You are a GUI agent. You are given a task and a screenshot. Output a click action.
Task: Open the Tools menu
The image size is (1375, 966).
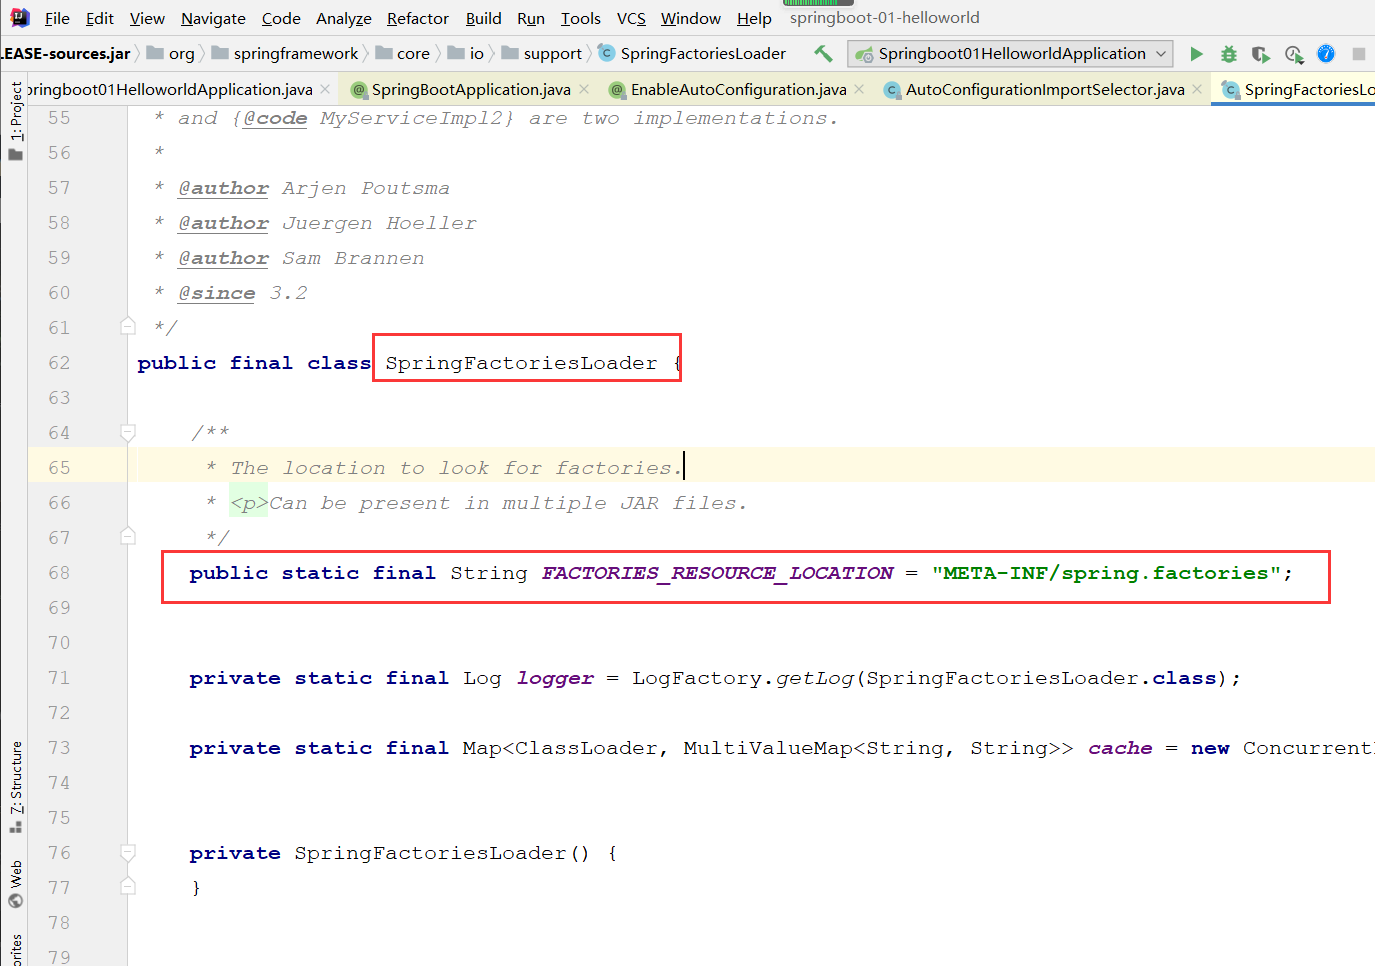click(x=580, y=18)
